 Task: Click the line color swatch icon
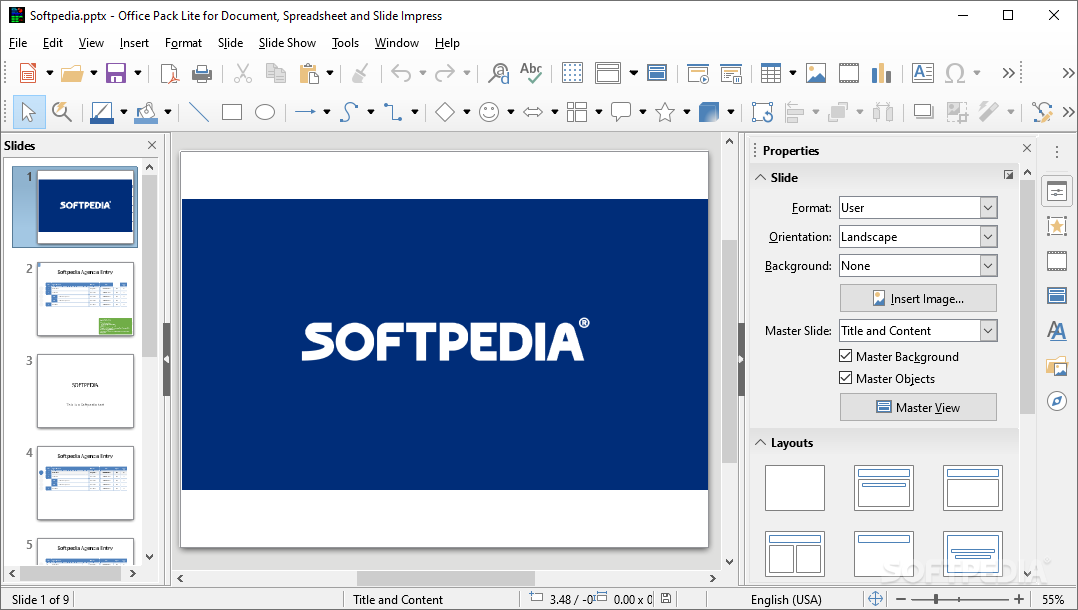pos(102,112)
